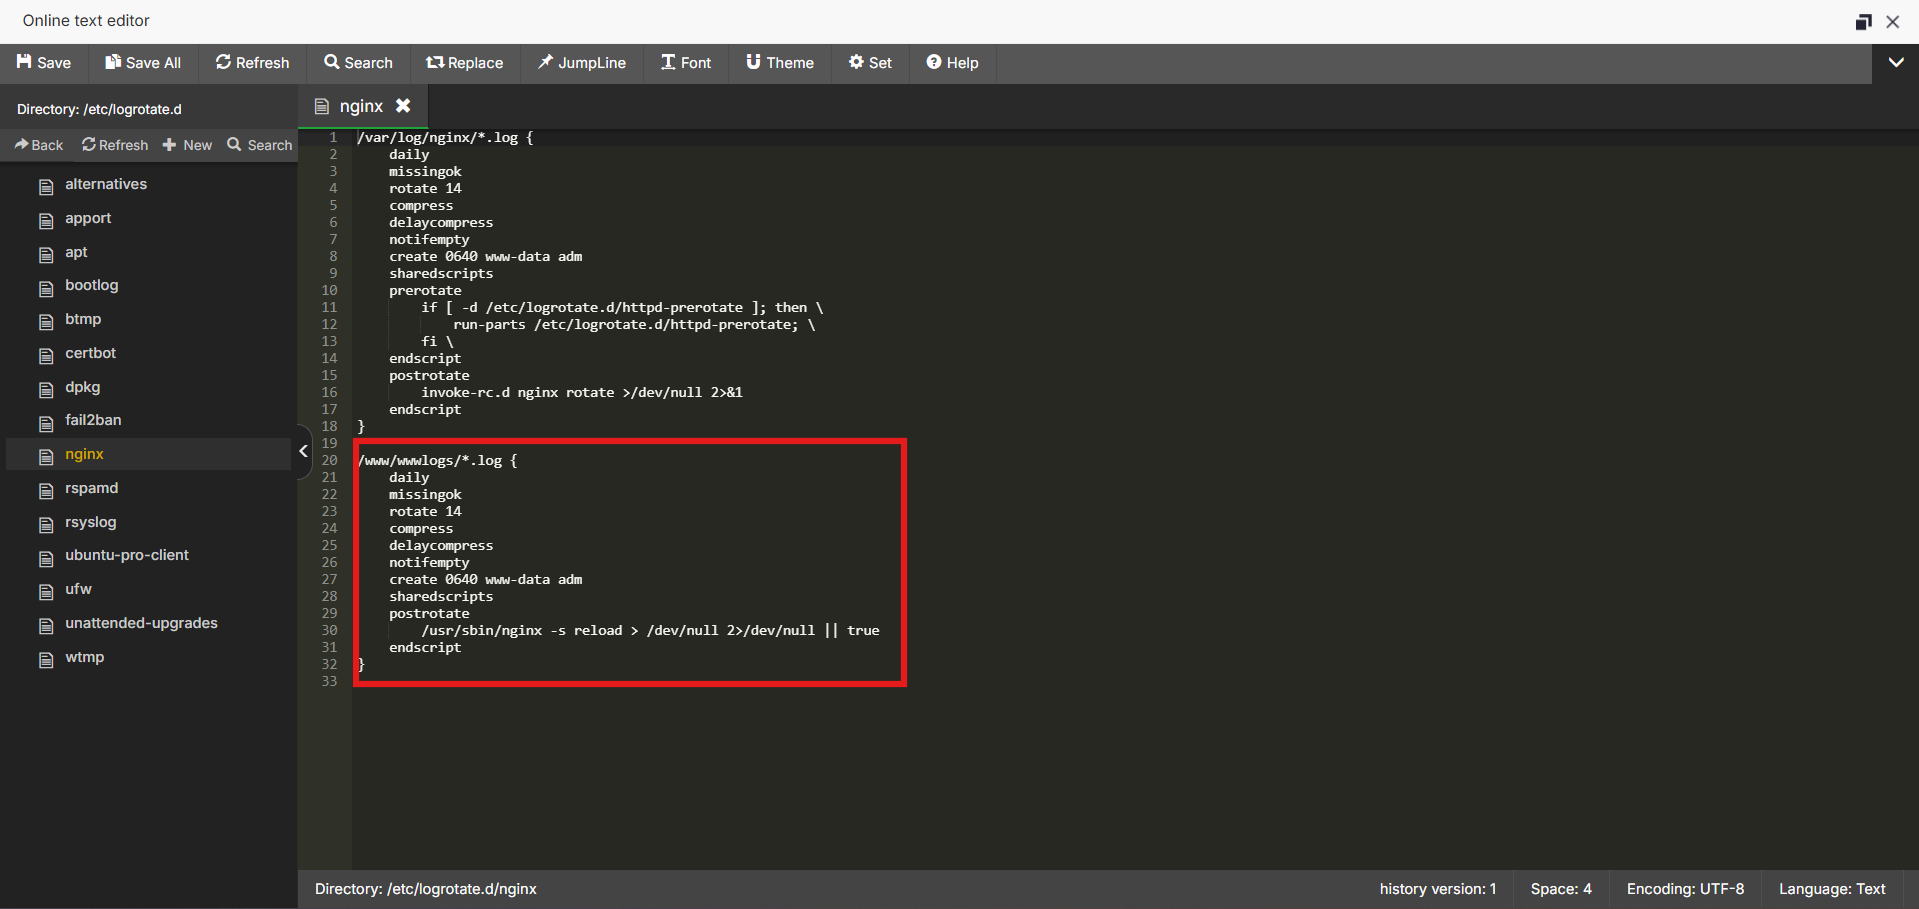
Task: Click 'create 0640 www-data adm' on line 8
Action: [x=485, y=256]
